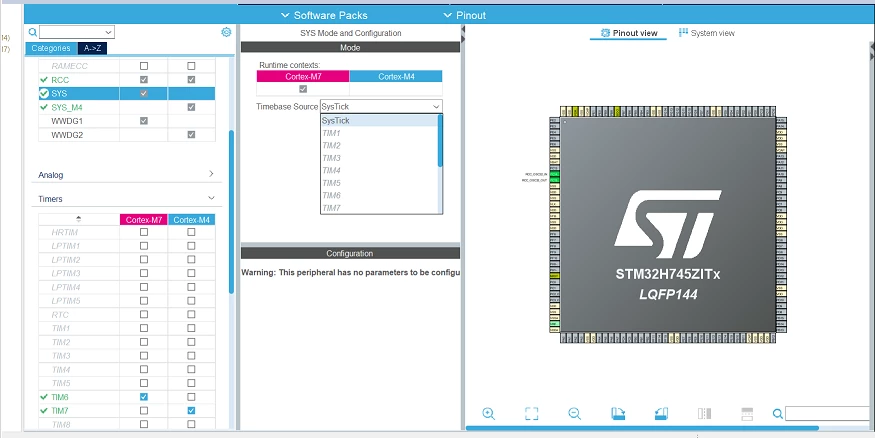
Task: Enable HRTIM for Cortex-M7
Action: click(x=144, y=232)
